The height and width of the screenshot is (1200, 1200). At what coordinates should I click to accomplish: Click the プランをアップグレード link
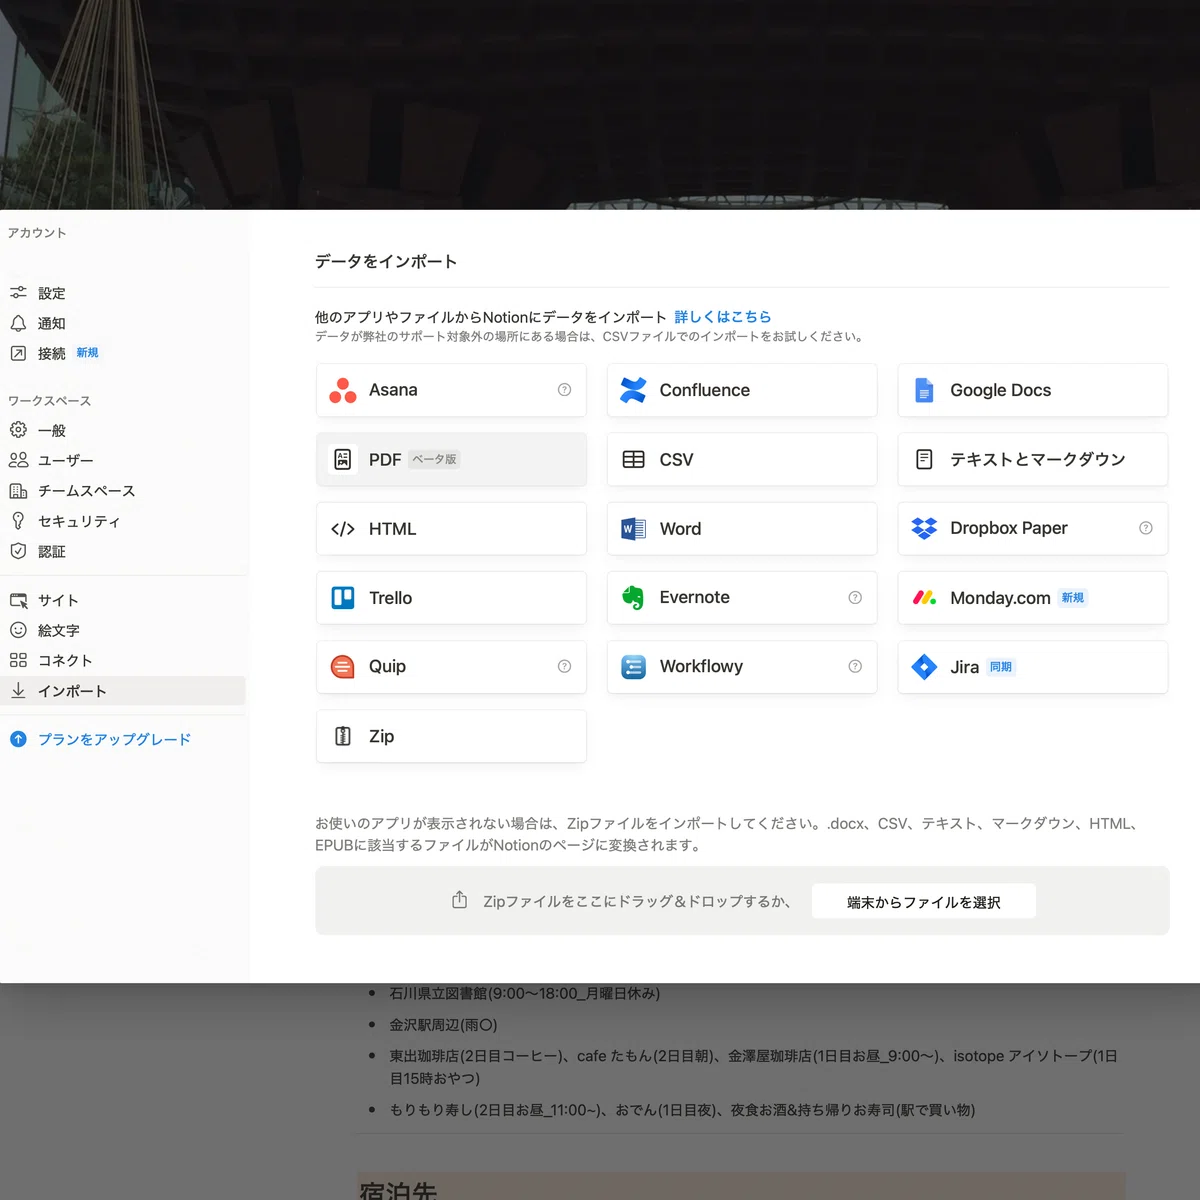click(x=114, y=740)
